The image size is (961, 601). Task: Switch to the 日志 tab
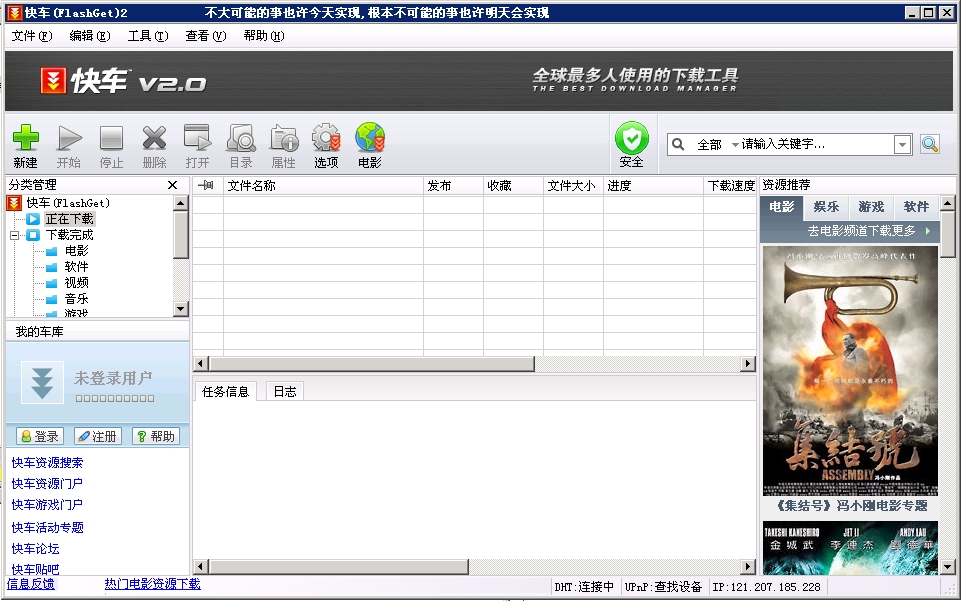pos(285,391)
